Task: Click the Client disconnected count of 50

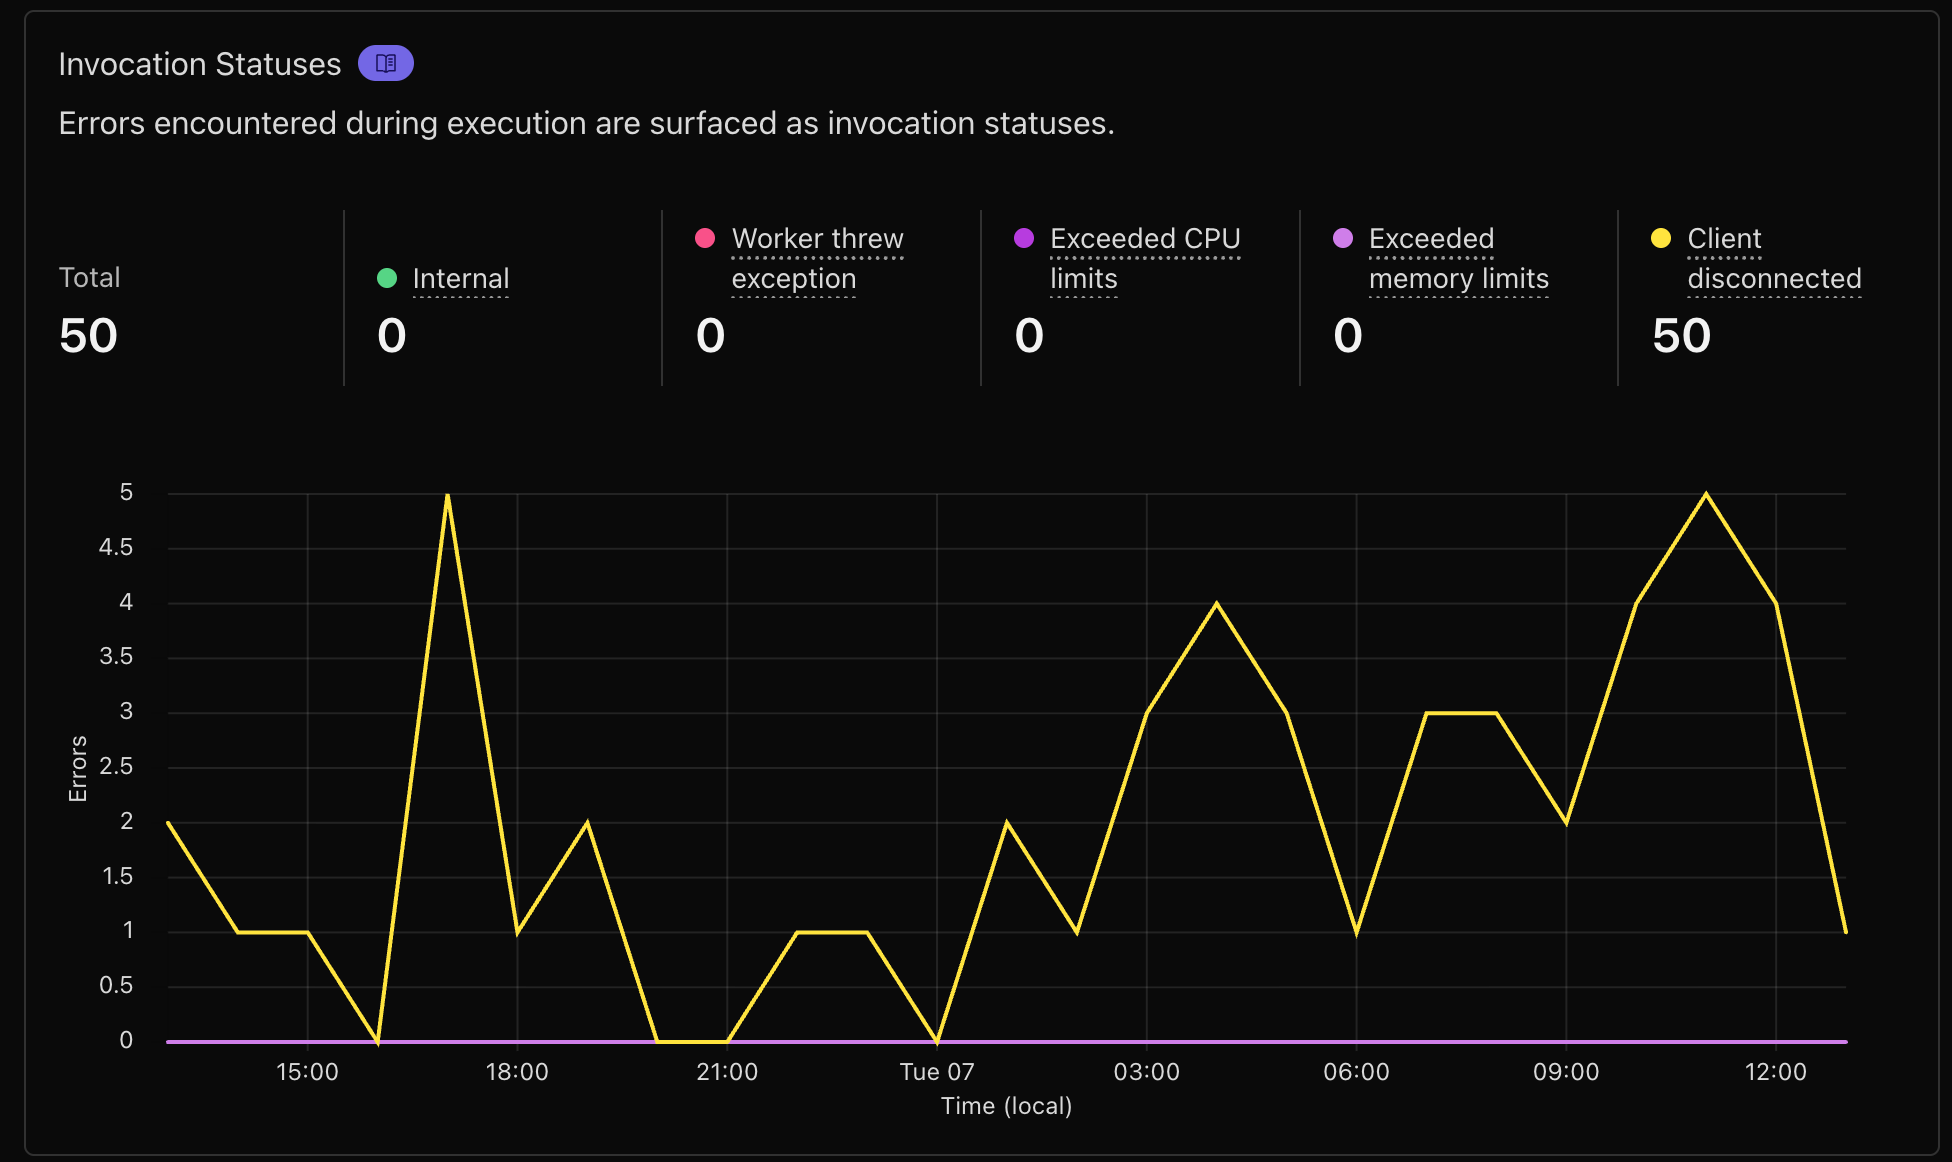Action: click(x=1680, y=335)
